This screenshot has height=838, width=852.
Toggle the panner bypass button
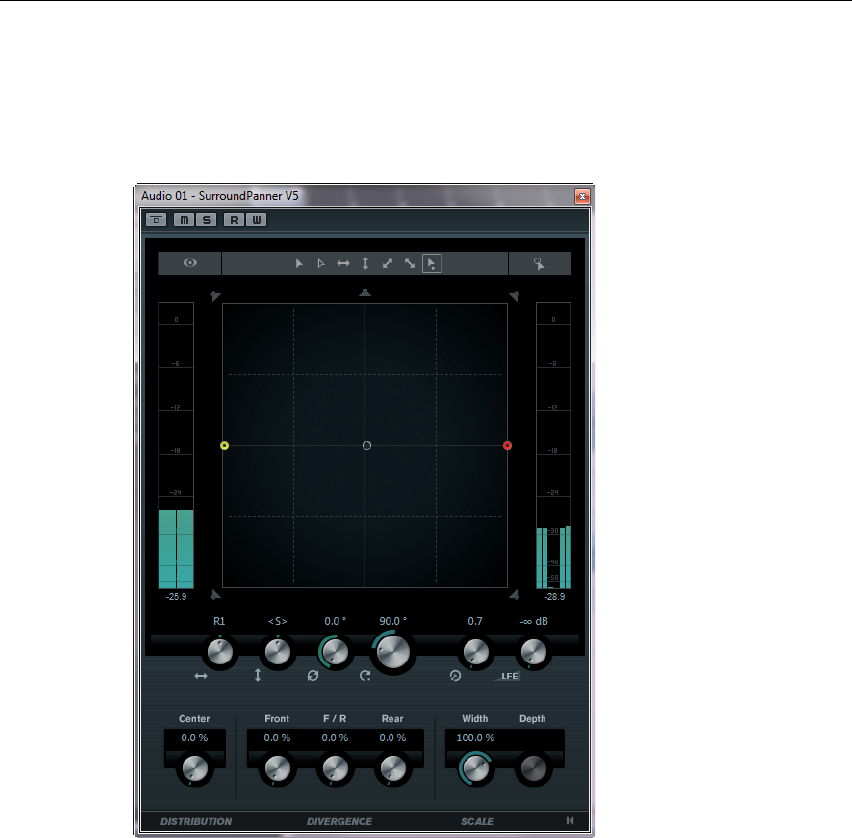tap(156, 220)
